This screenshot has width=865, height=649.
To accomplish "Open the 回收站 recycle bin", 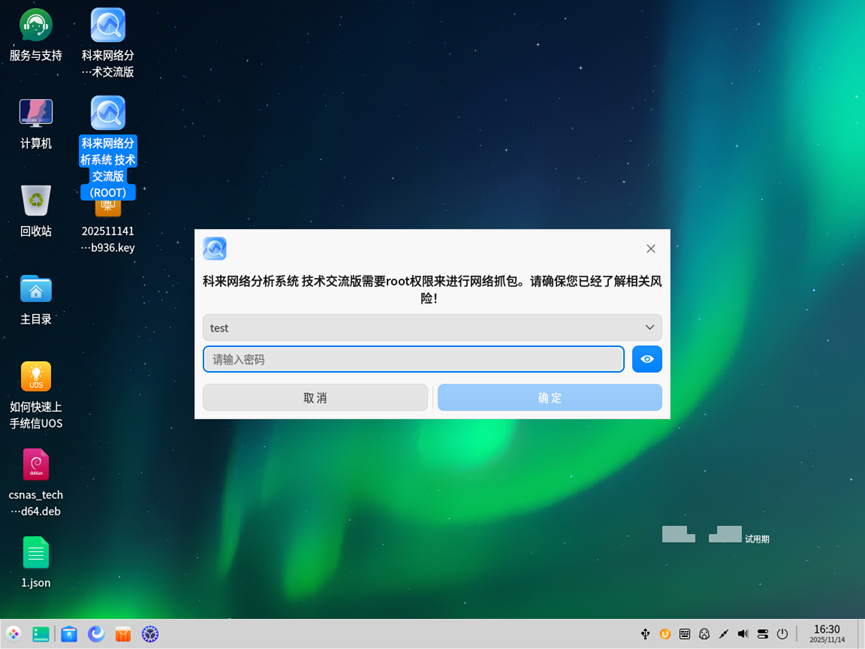I will point(35,199).
